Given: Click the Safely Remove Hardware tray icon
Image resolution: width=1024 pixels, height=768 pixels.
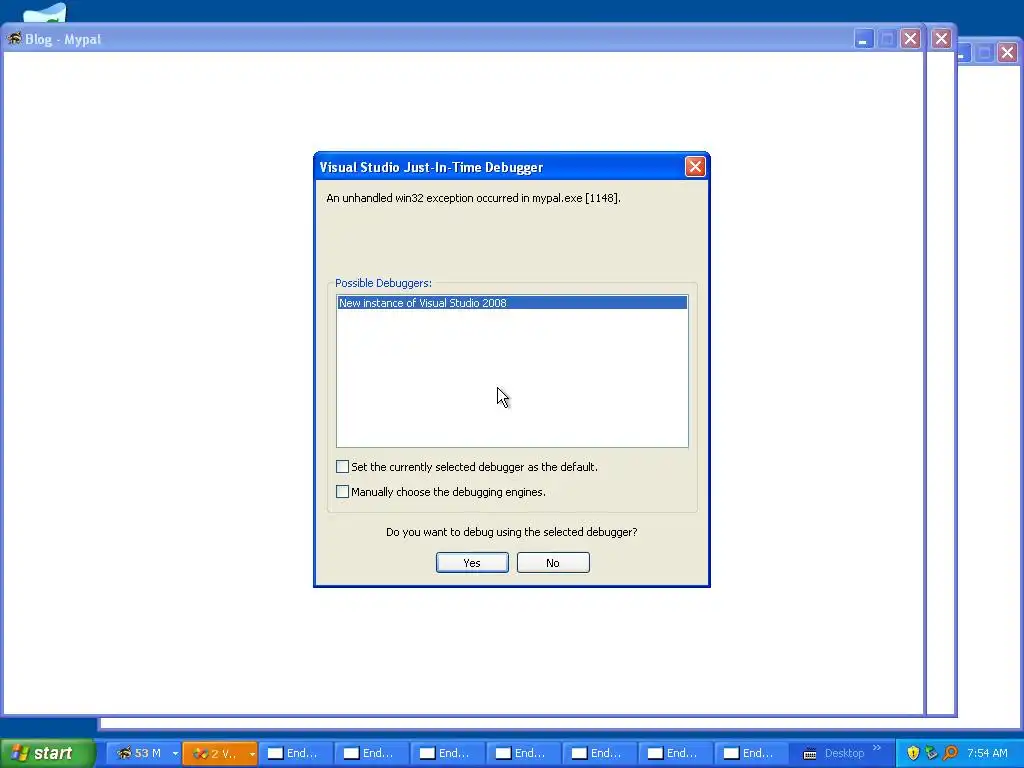Looking at the screenshot, I should (x=931, y=753).
